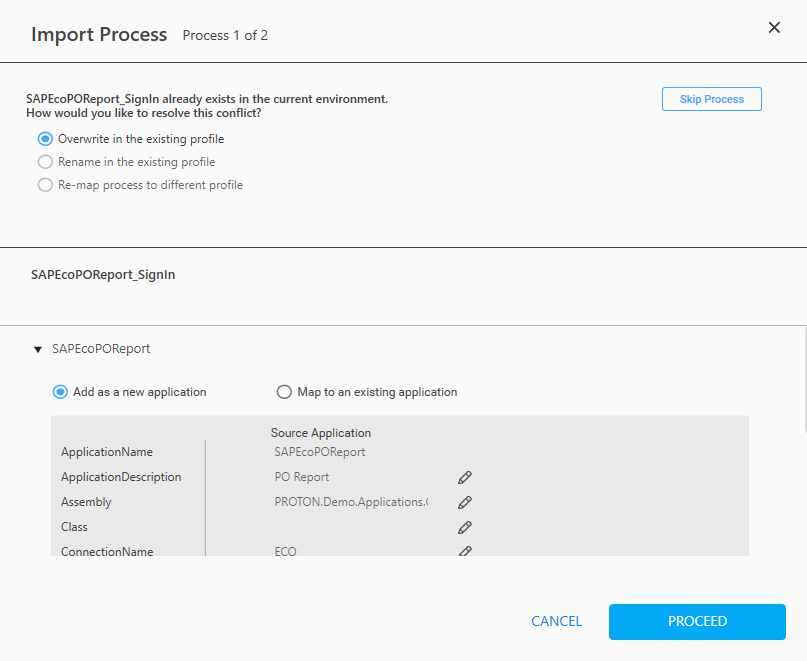The width and height of the screenshot is (807, 661).
Task: Click the SAPEcoPOReport source application name
Action: 320,452
